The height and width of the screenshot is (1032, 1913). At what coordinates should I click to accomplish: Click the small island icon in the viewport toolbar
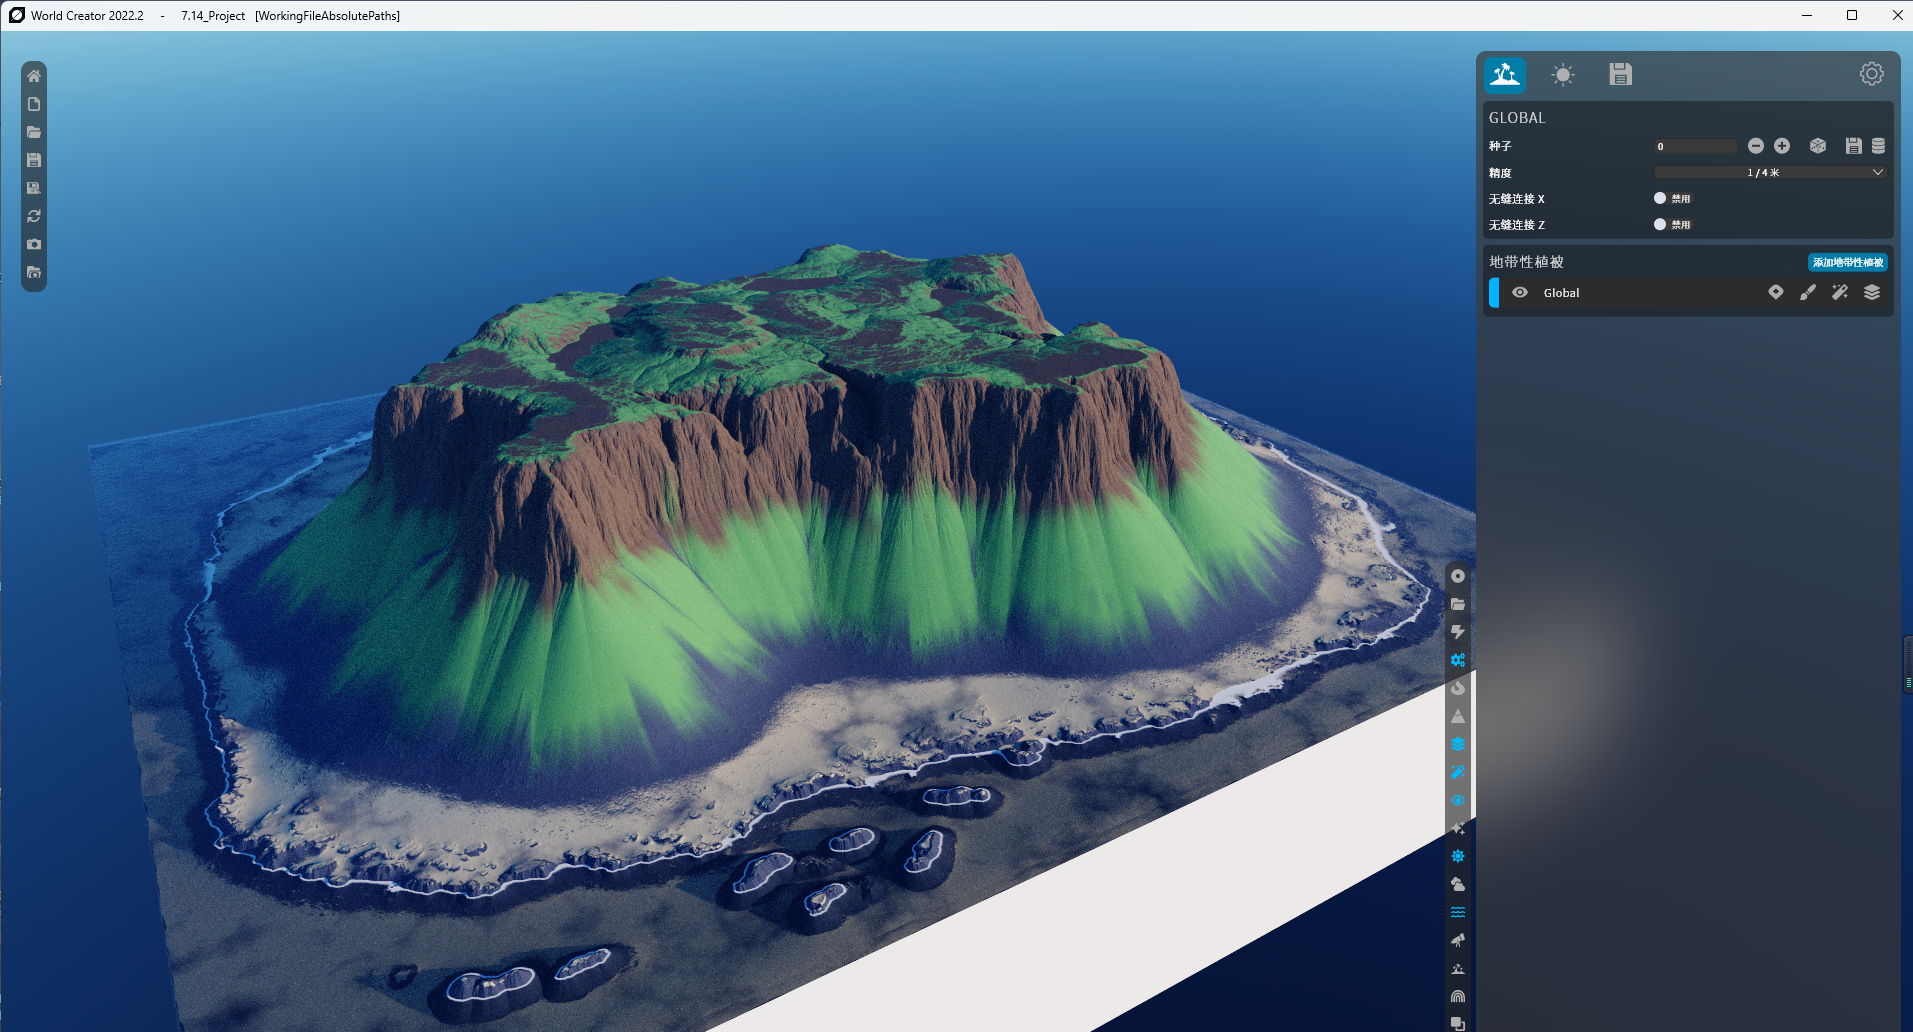click(x=1458, y=968)
